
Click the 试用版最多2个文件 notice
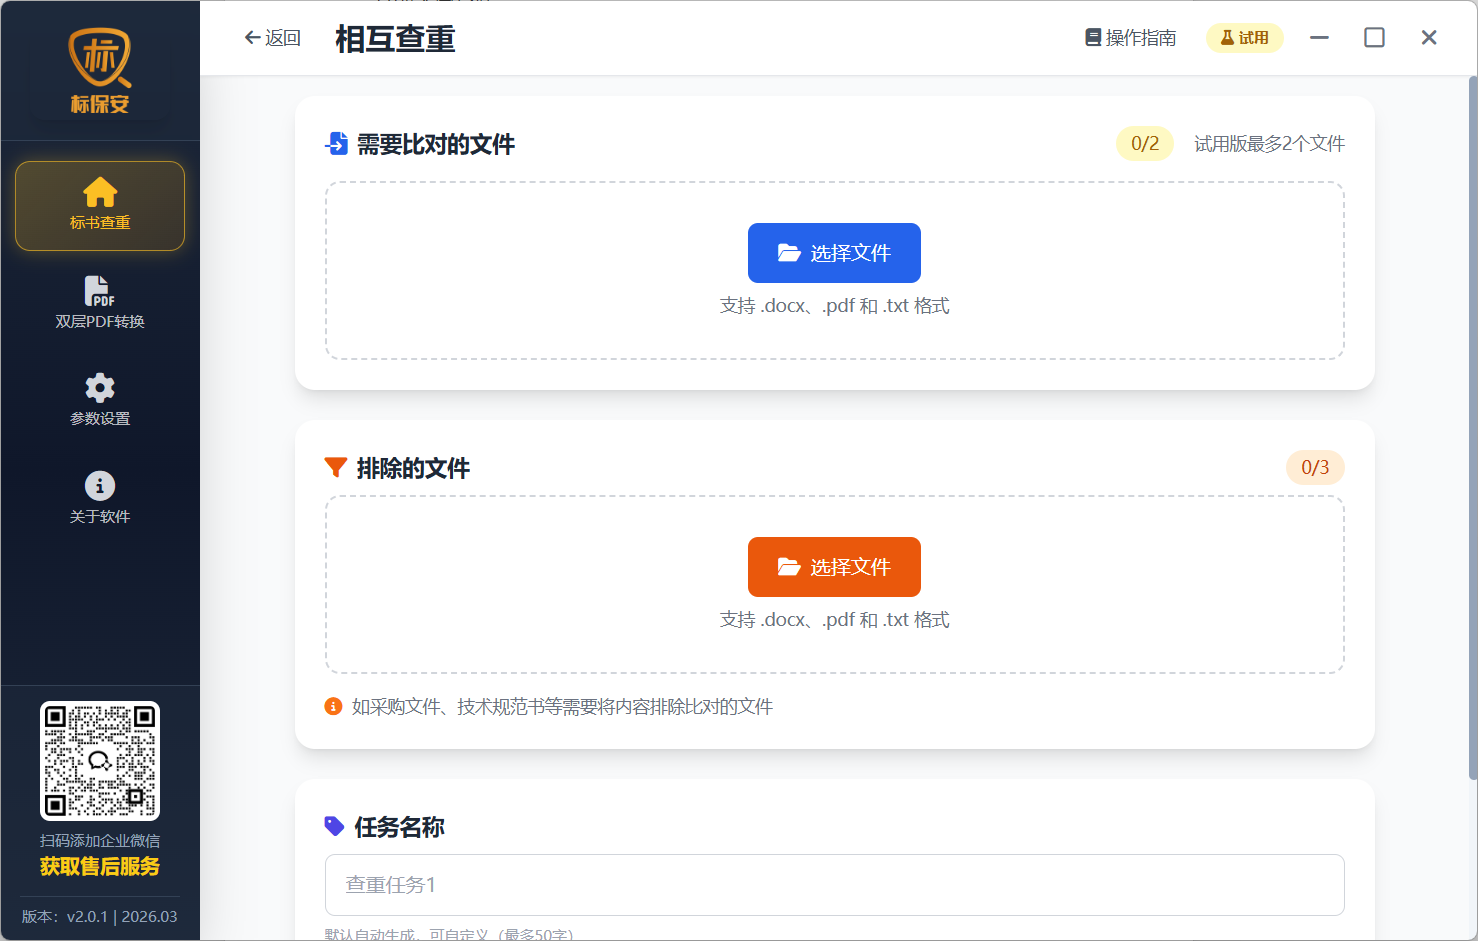click(x=1269, y=144)
